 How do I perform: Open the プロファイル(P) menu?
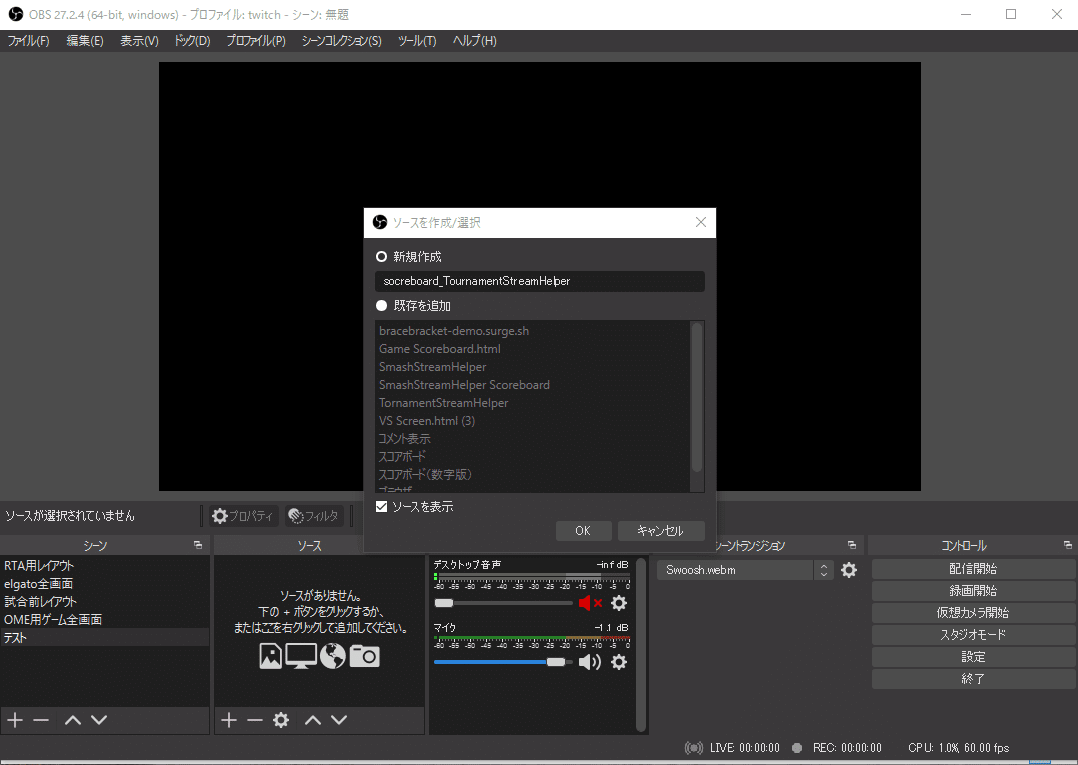pos(256,41)
